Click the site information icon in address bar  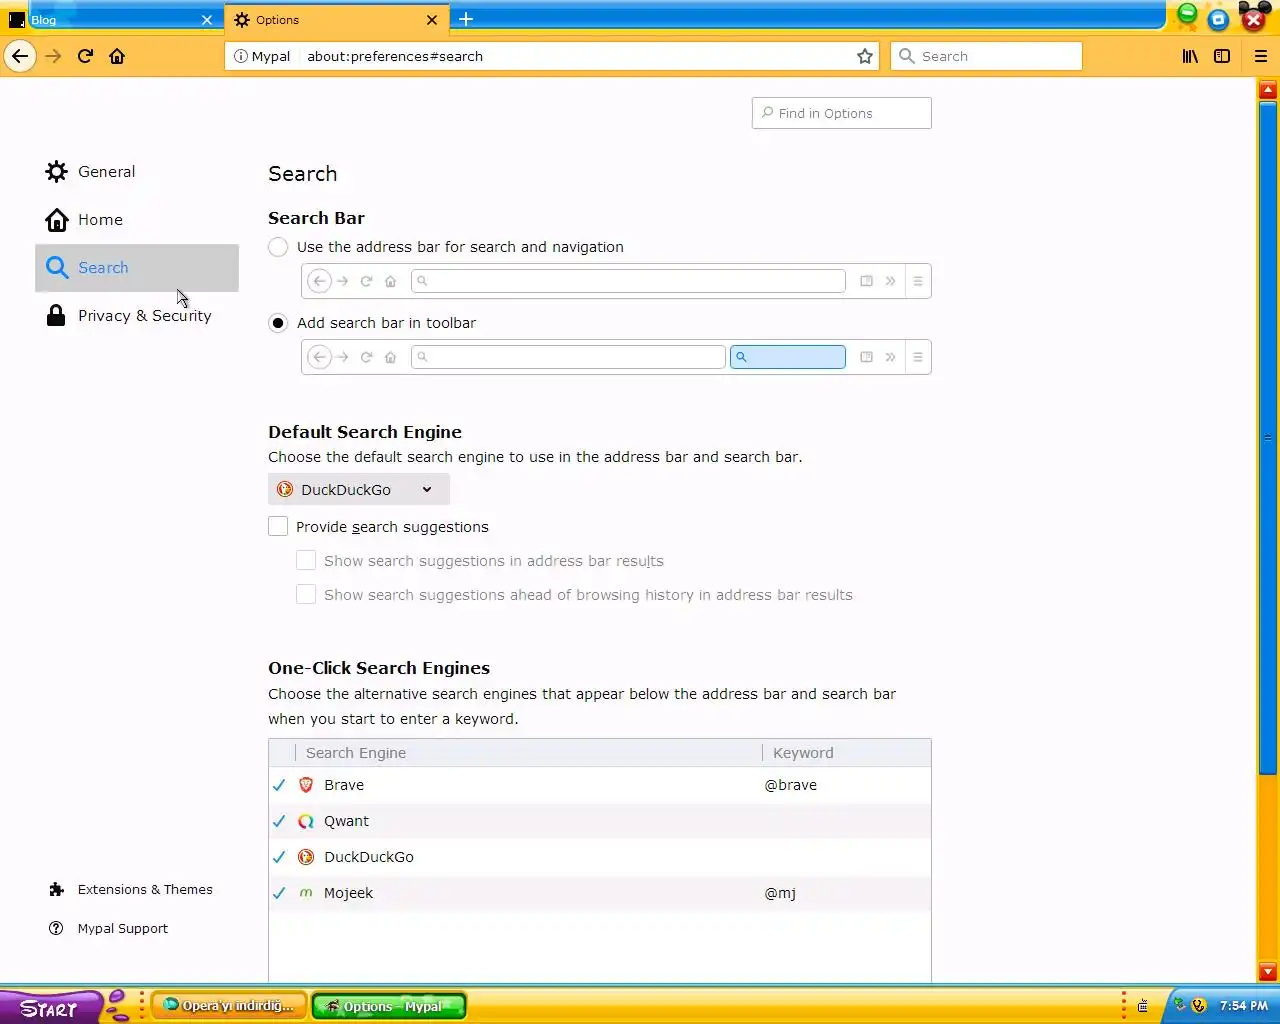pyautogui.click(x=241, y=56)
